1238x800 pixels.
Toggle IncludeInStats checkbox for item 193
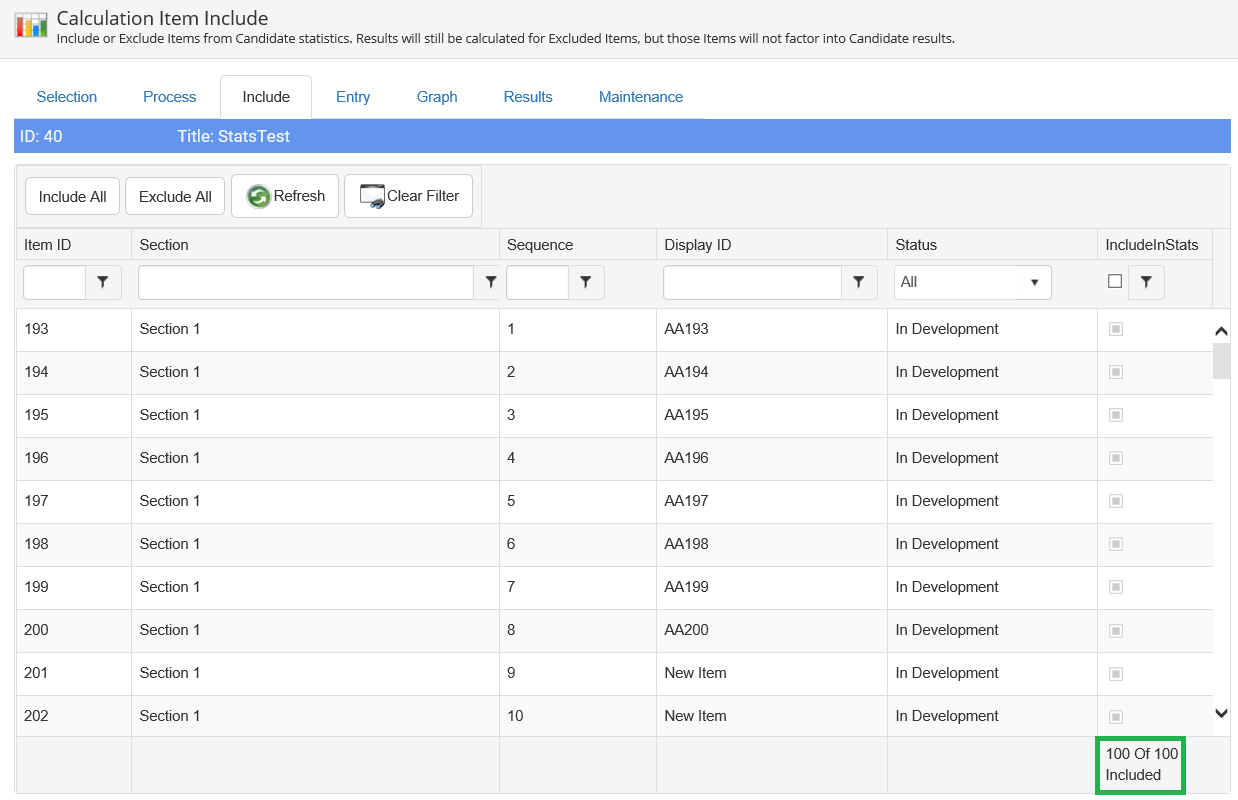point(1116,329)
